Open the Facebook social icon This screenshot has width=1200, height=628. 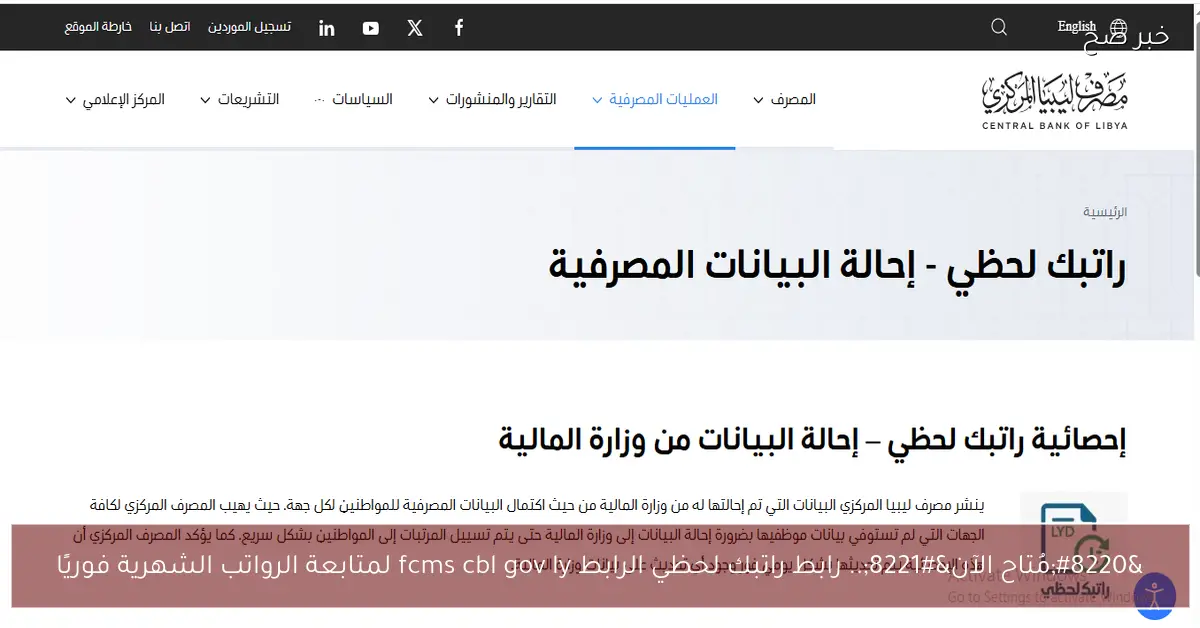[458, 27]
